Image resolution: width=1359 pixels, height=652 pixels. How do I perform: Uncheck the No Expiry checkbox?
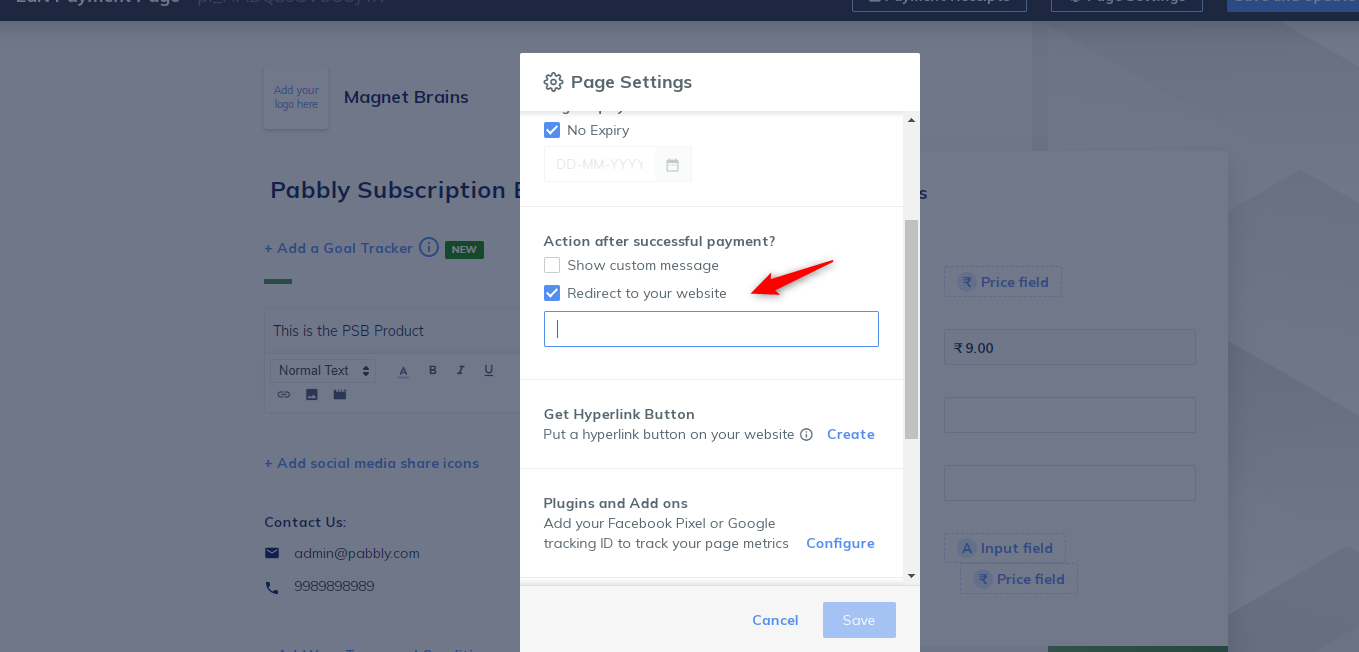pyautogui.click(x=552, y=130)
